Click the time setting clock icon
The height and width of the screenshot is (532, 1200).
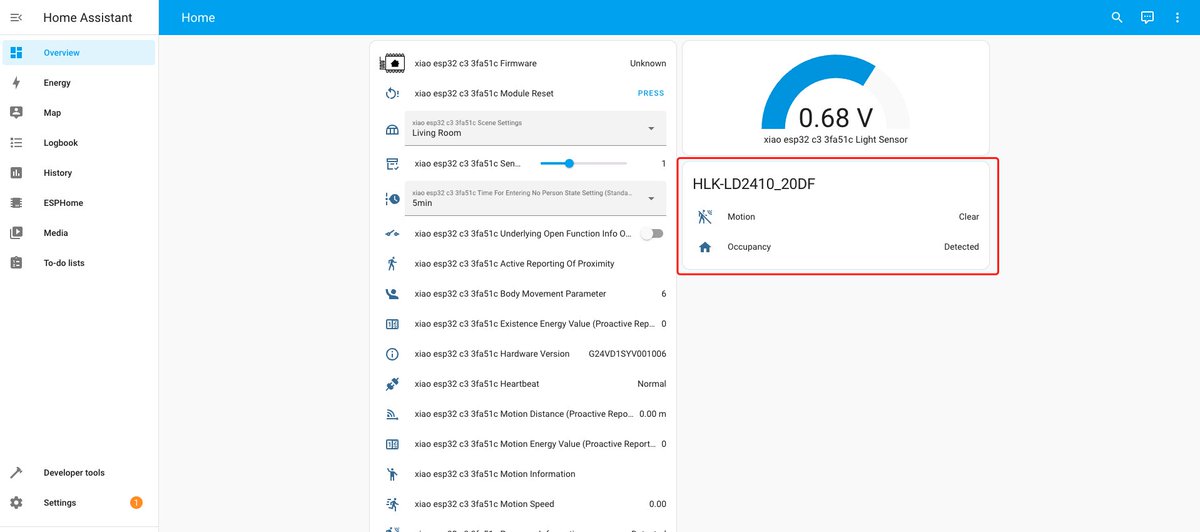392,199
